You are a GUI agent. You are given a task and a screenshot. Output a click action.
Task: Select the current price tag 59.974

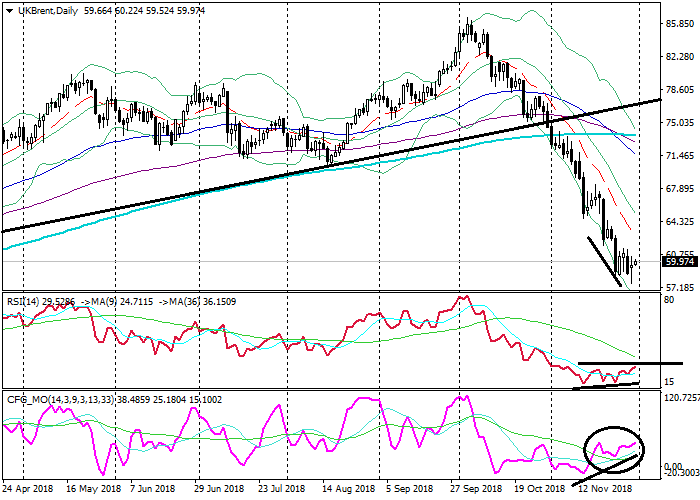tap(679, 262)
